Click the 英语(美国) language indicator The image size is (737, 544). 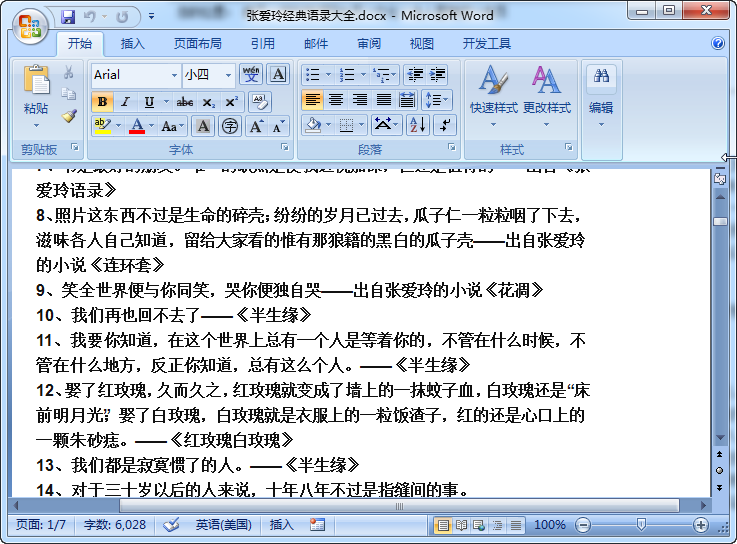[223, 525]
